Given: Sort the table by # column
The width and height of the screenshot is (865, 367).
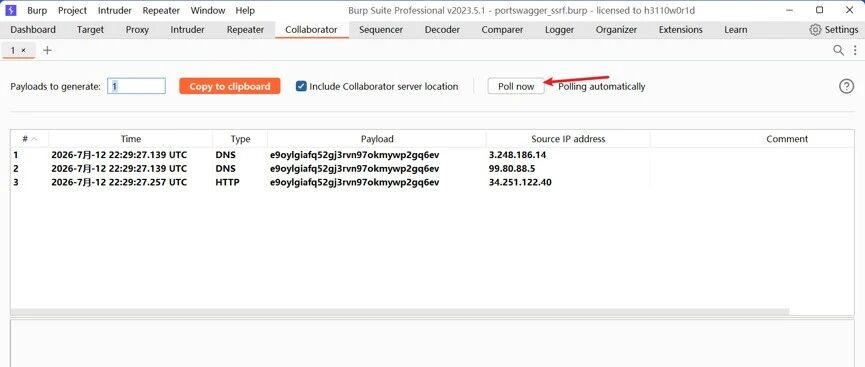Looking at the screenshot, I should tap(29, 139).
